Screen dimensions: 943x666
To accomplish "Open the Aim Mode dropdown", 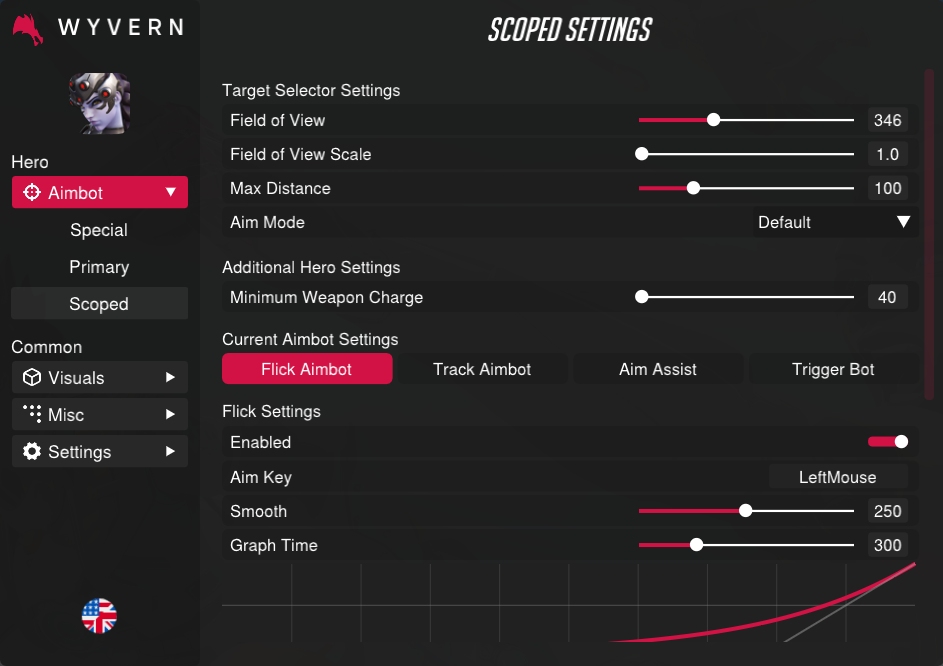I will tap(834, 222).
